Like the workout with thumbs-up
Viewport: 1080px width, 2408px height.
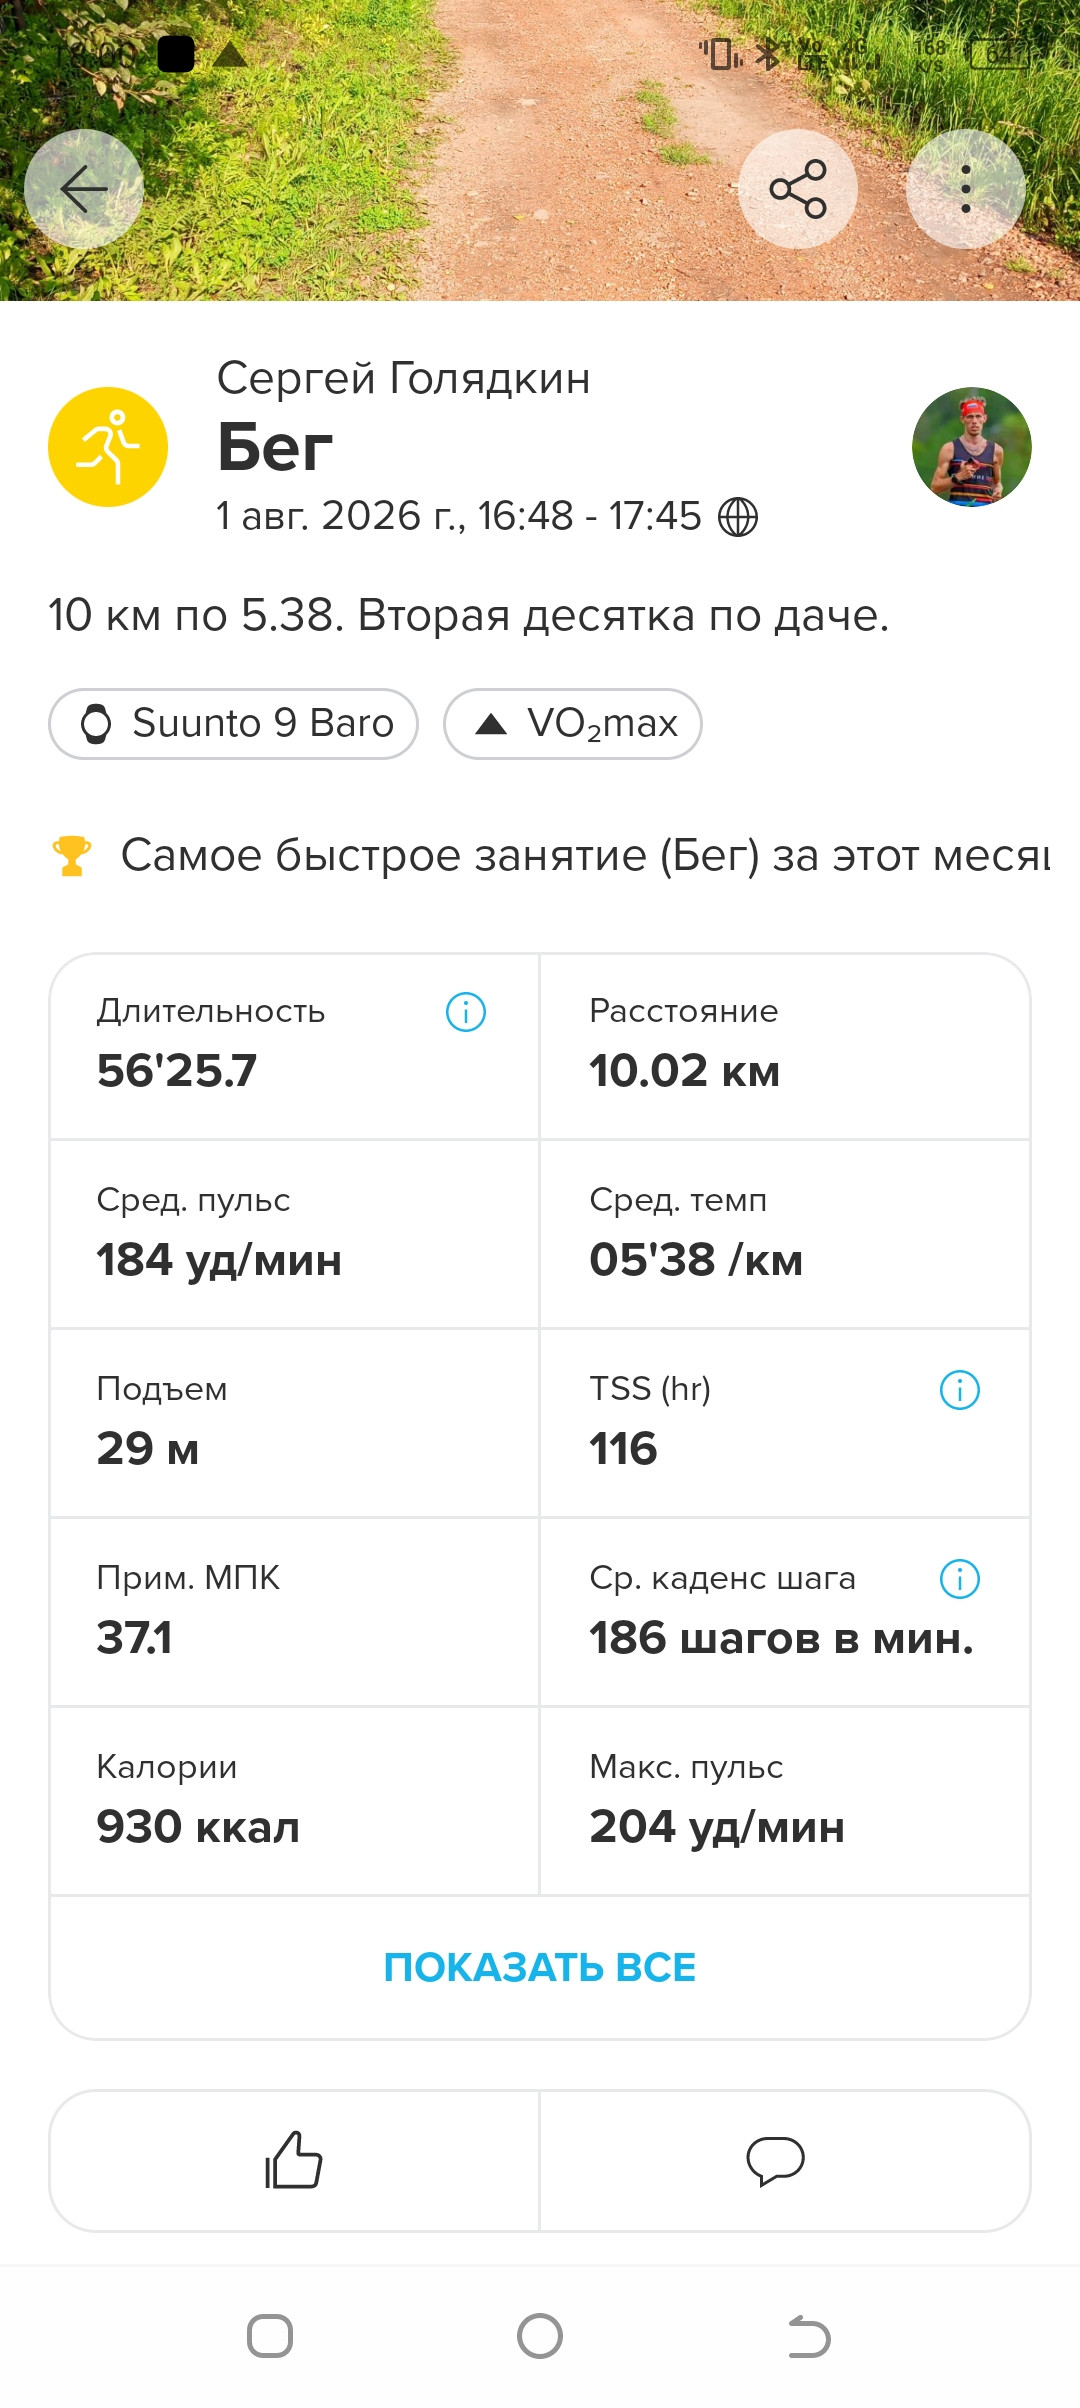294,2160
